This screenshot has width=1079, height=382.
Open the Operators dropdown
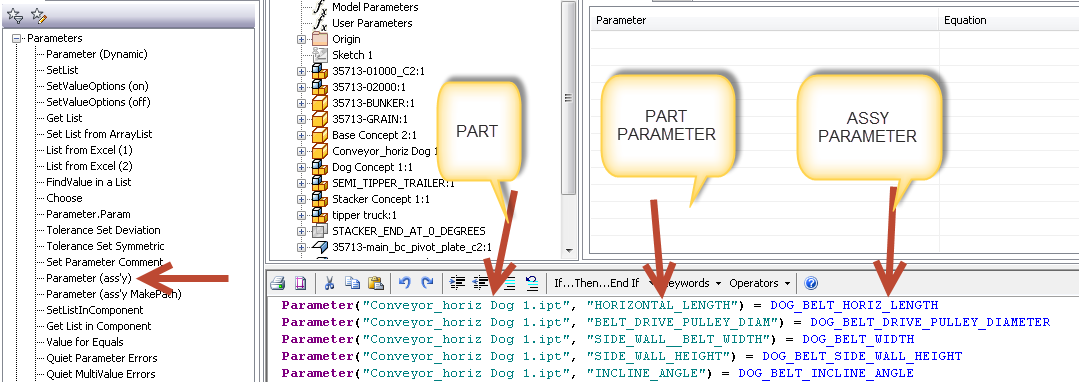760,283
